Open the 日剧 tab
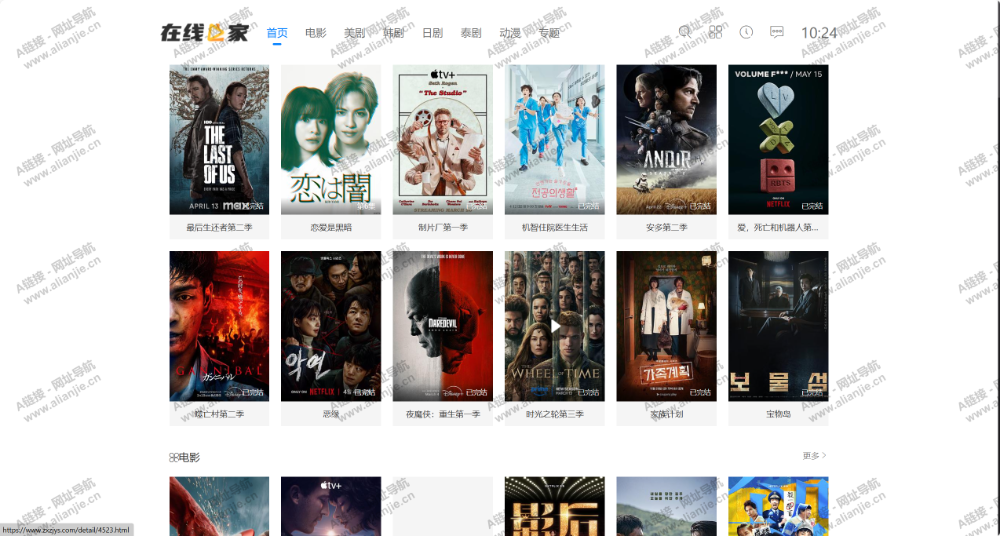This screenshot has width=1000, height=536. coord(432,33)
